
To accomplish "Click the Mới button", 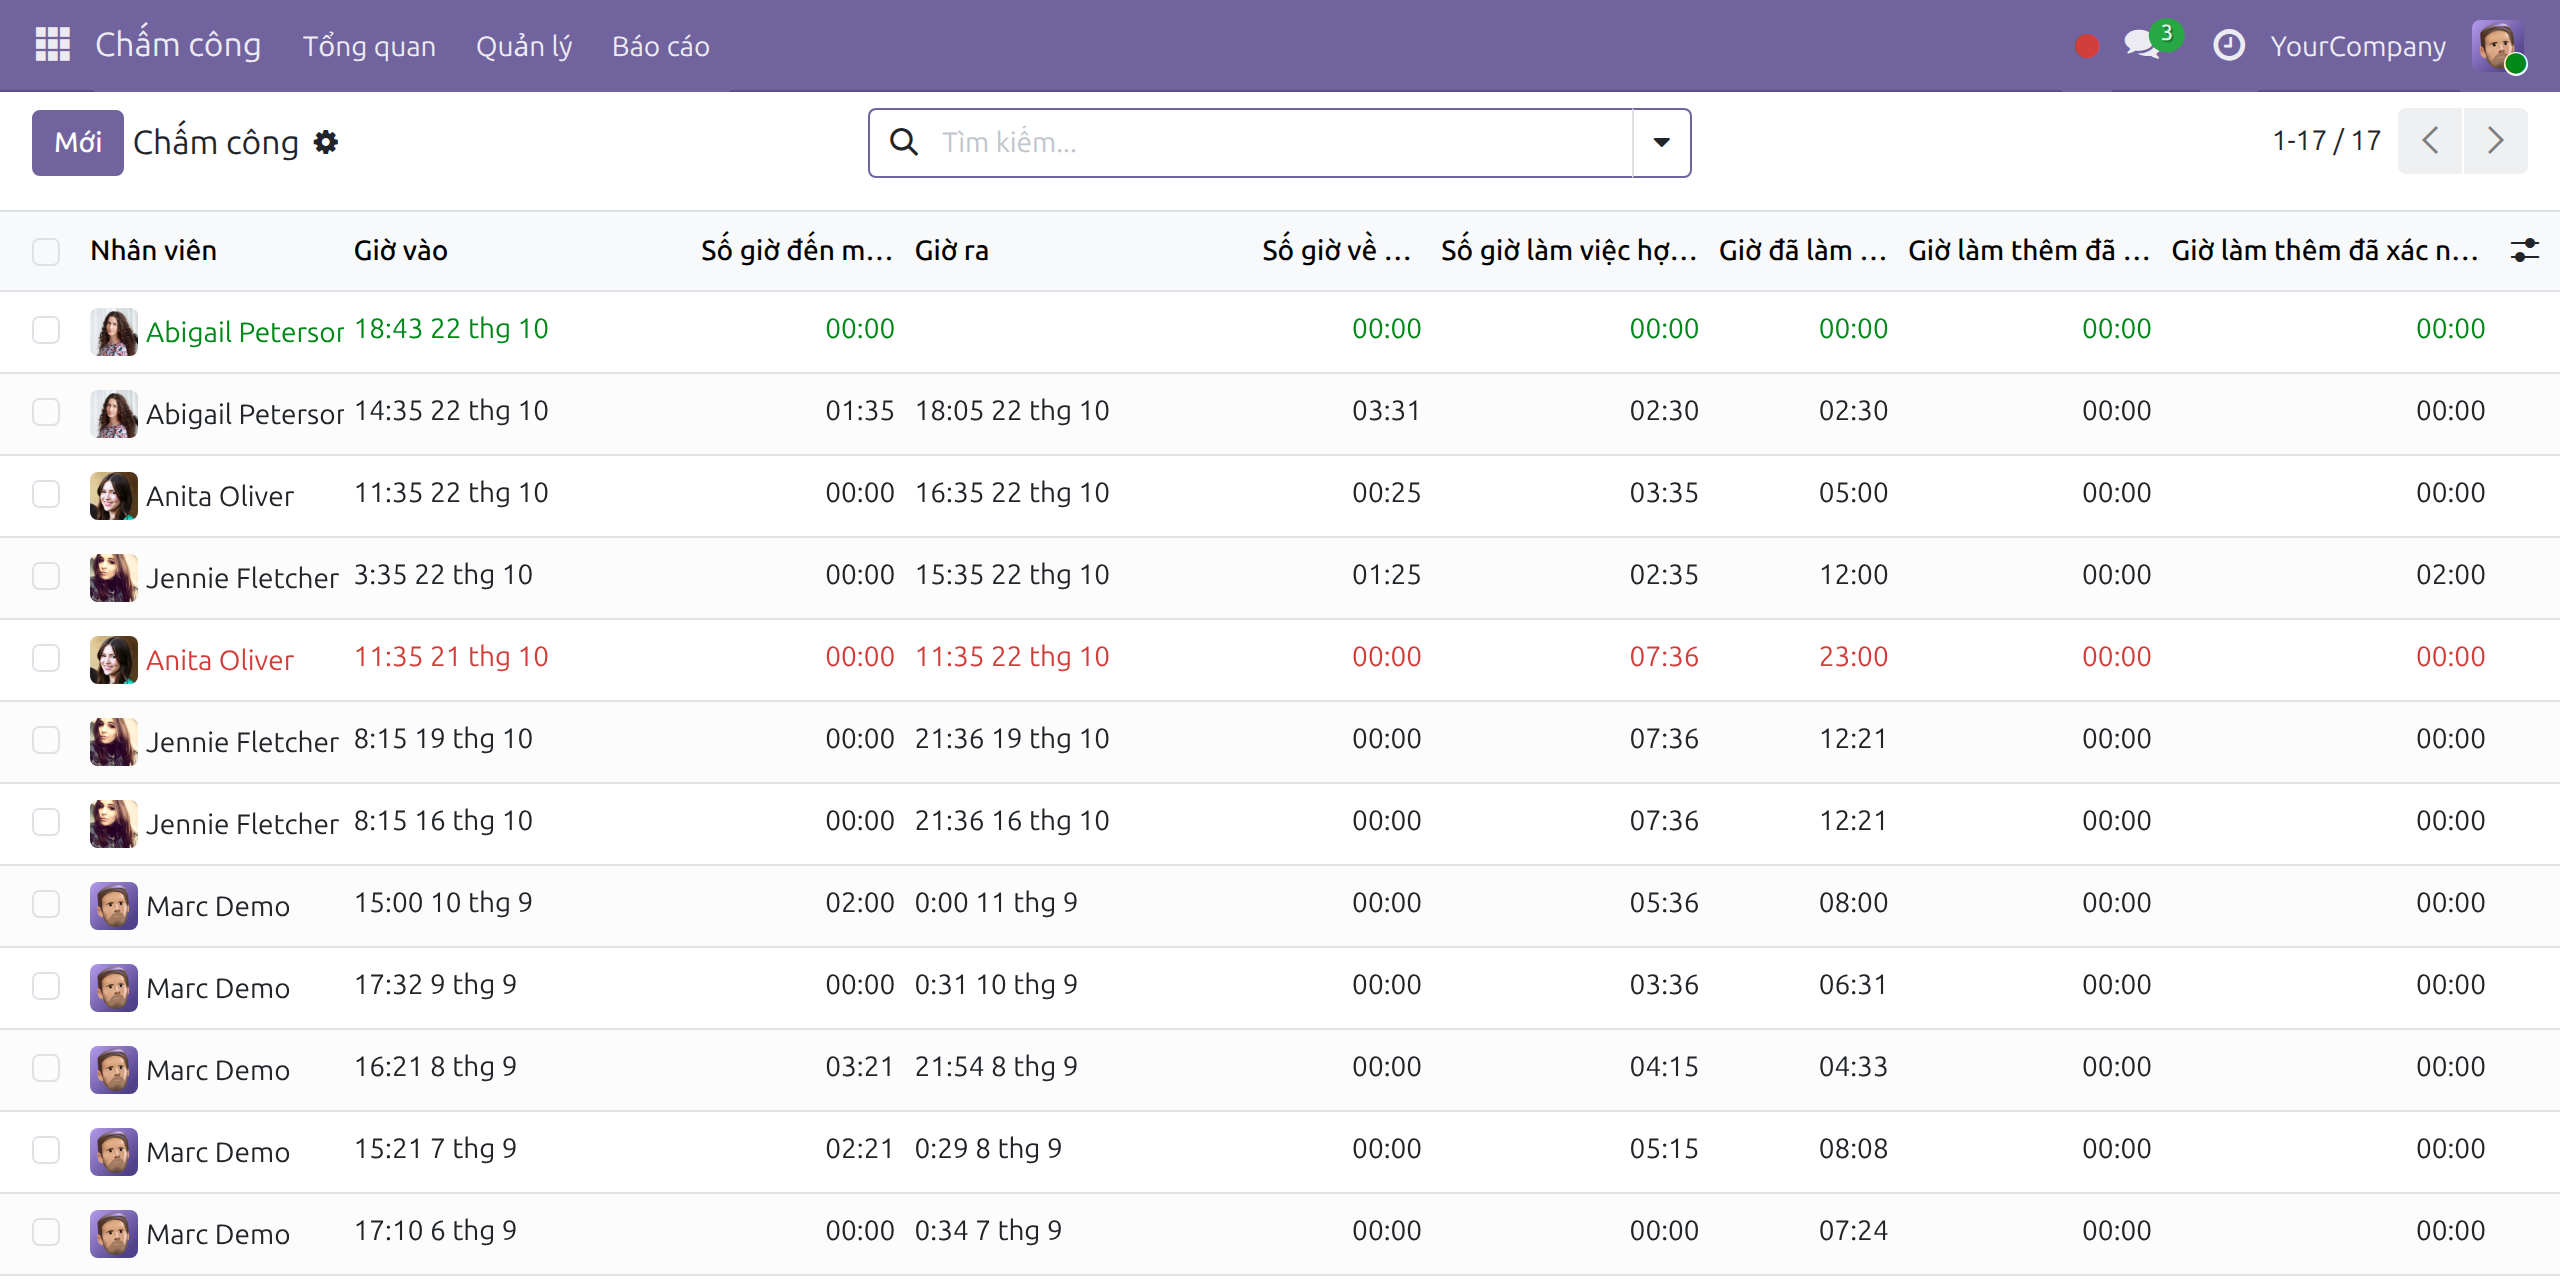I will [78, 143].
